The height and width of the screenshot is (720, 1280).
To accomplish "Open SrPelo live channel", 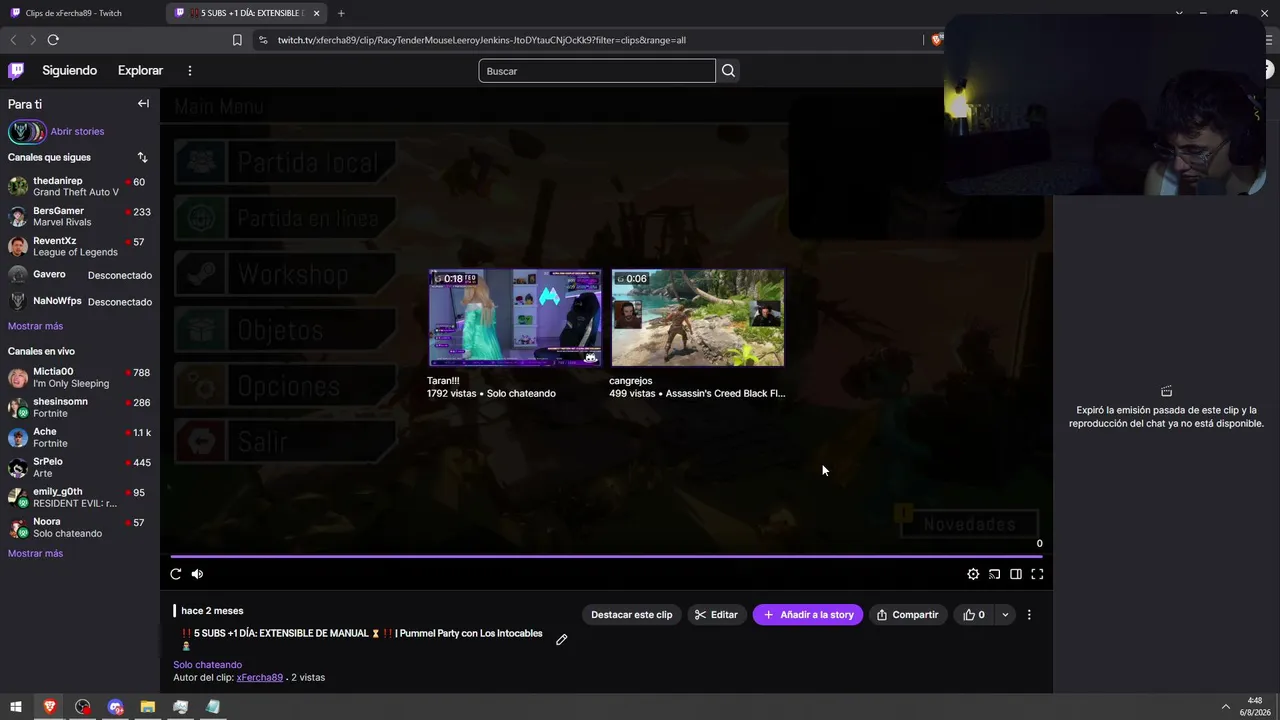I will click(80, 467).
